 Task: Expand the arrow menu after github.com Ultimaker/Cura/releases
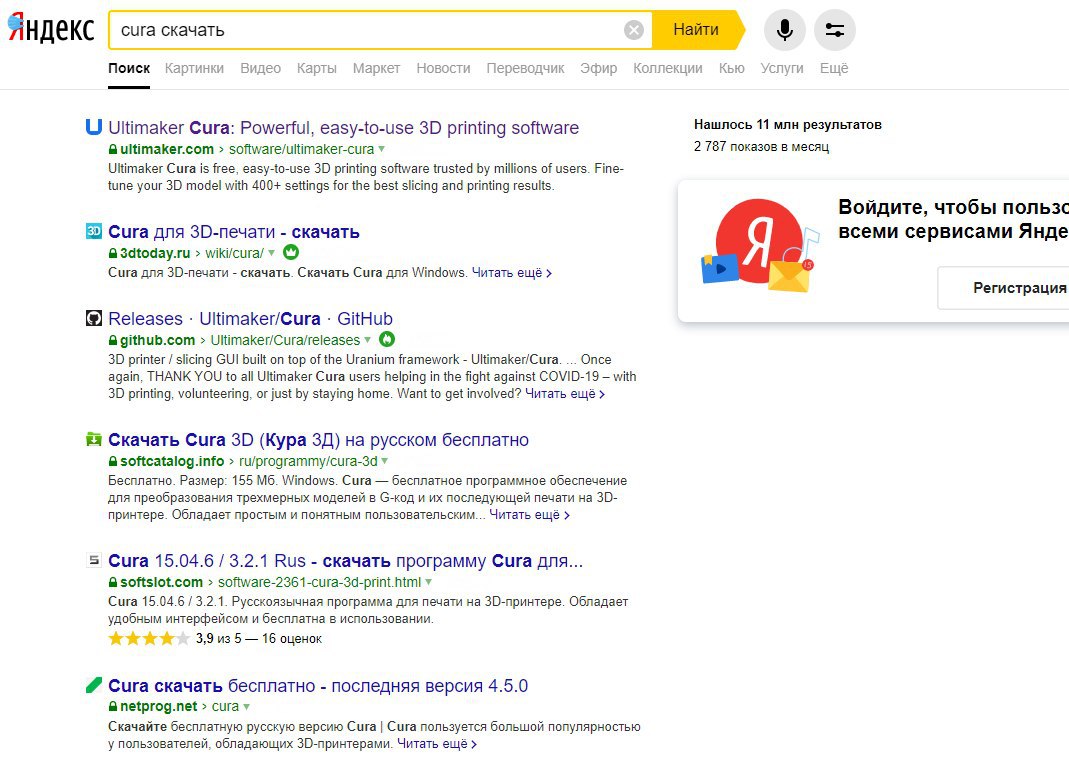(x=367, y=339)
